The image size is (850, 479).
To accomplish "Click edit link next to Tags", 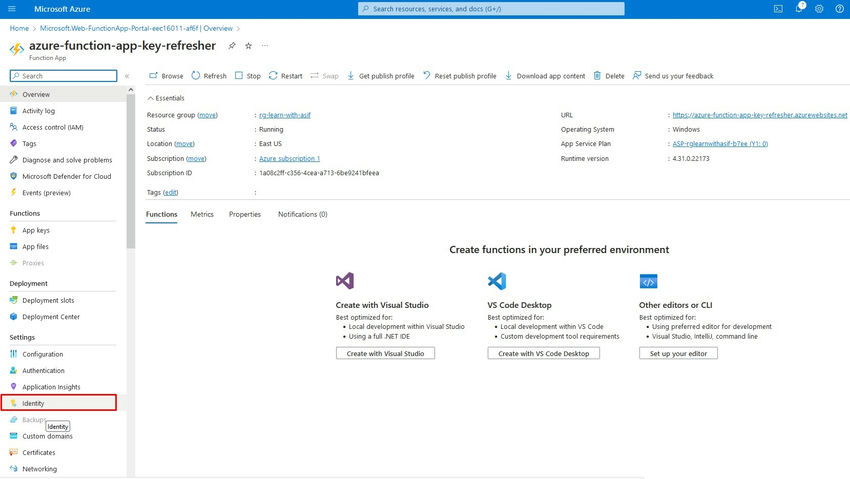I will 171,192.
